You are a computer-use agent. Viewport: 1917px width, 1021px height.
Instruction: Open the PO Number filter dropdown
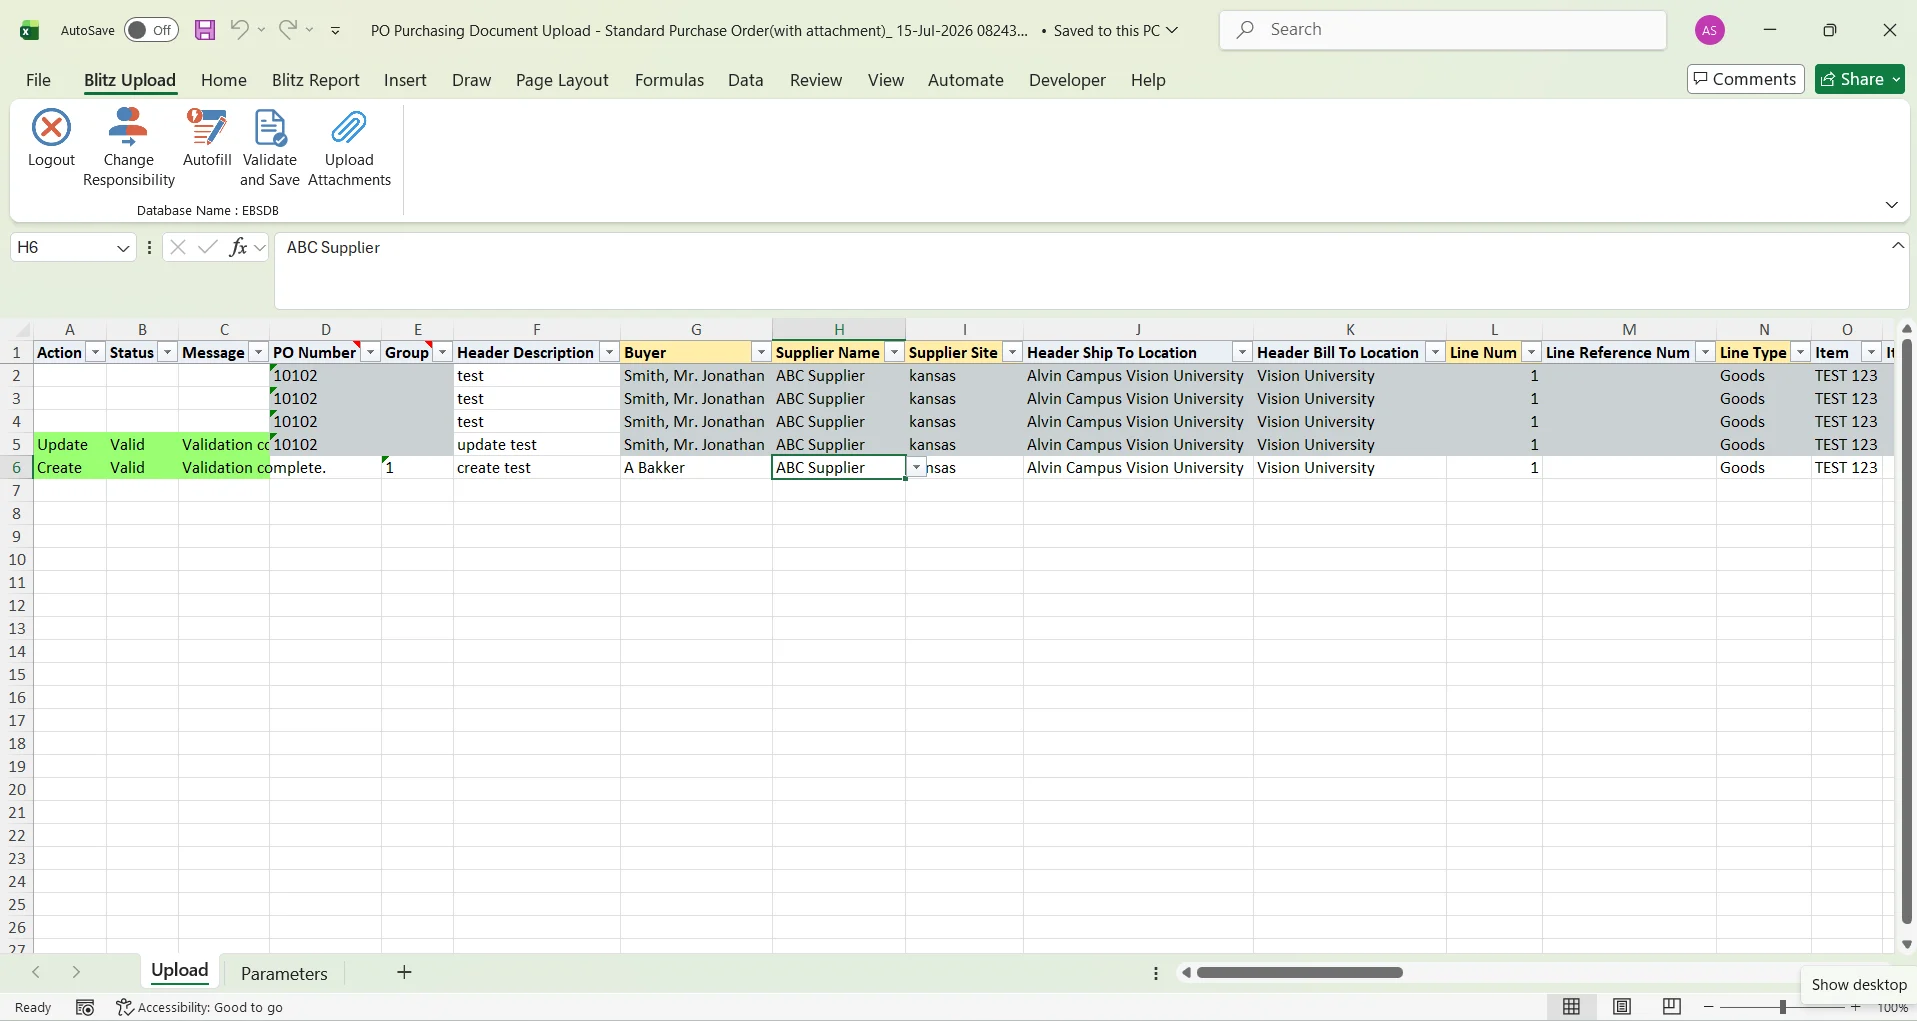coord(370,352)
